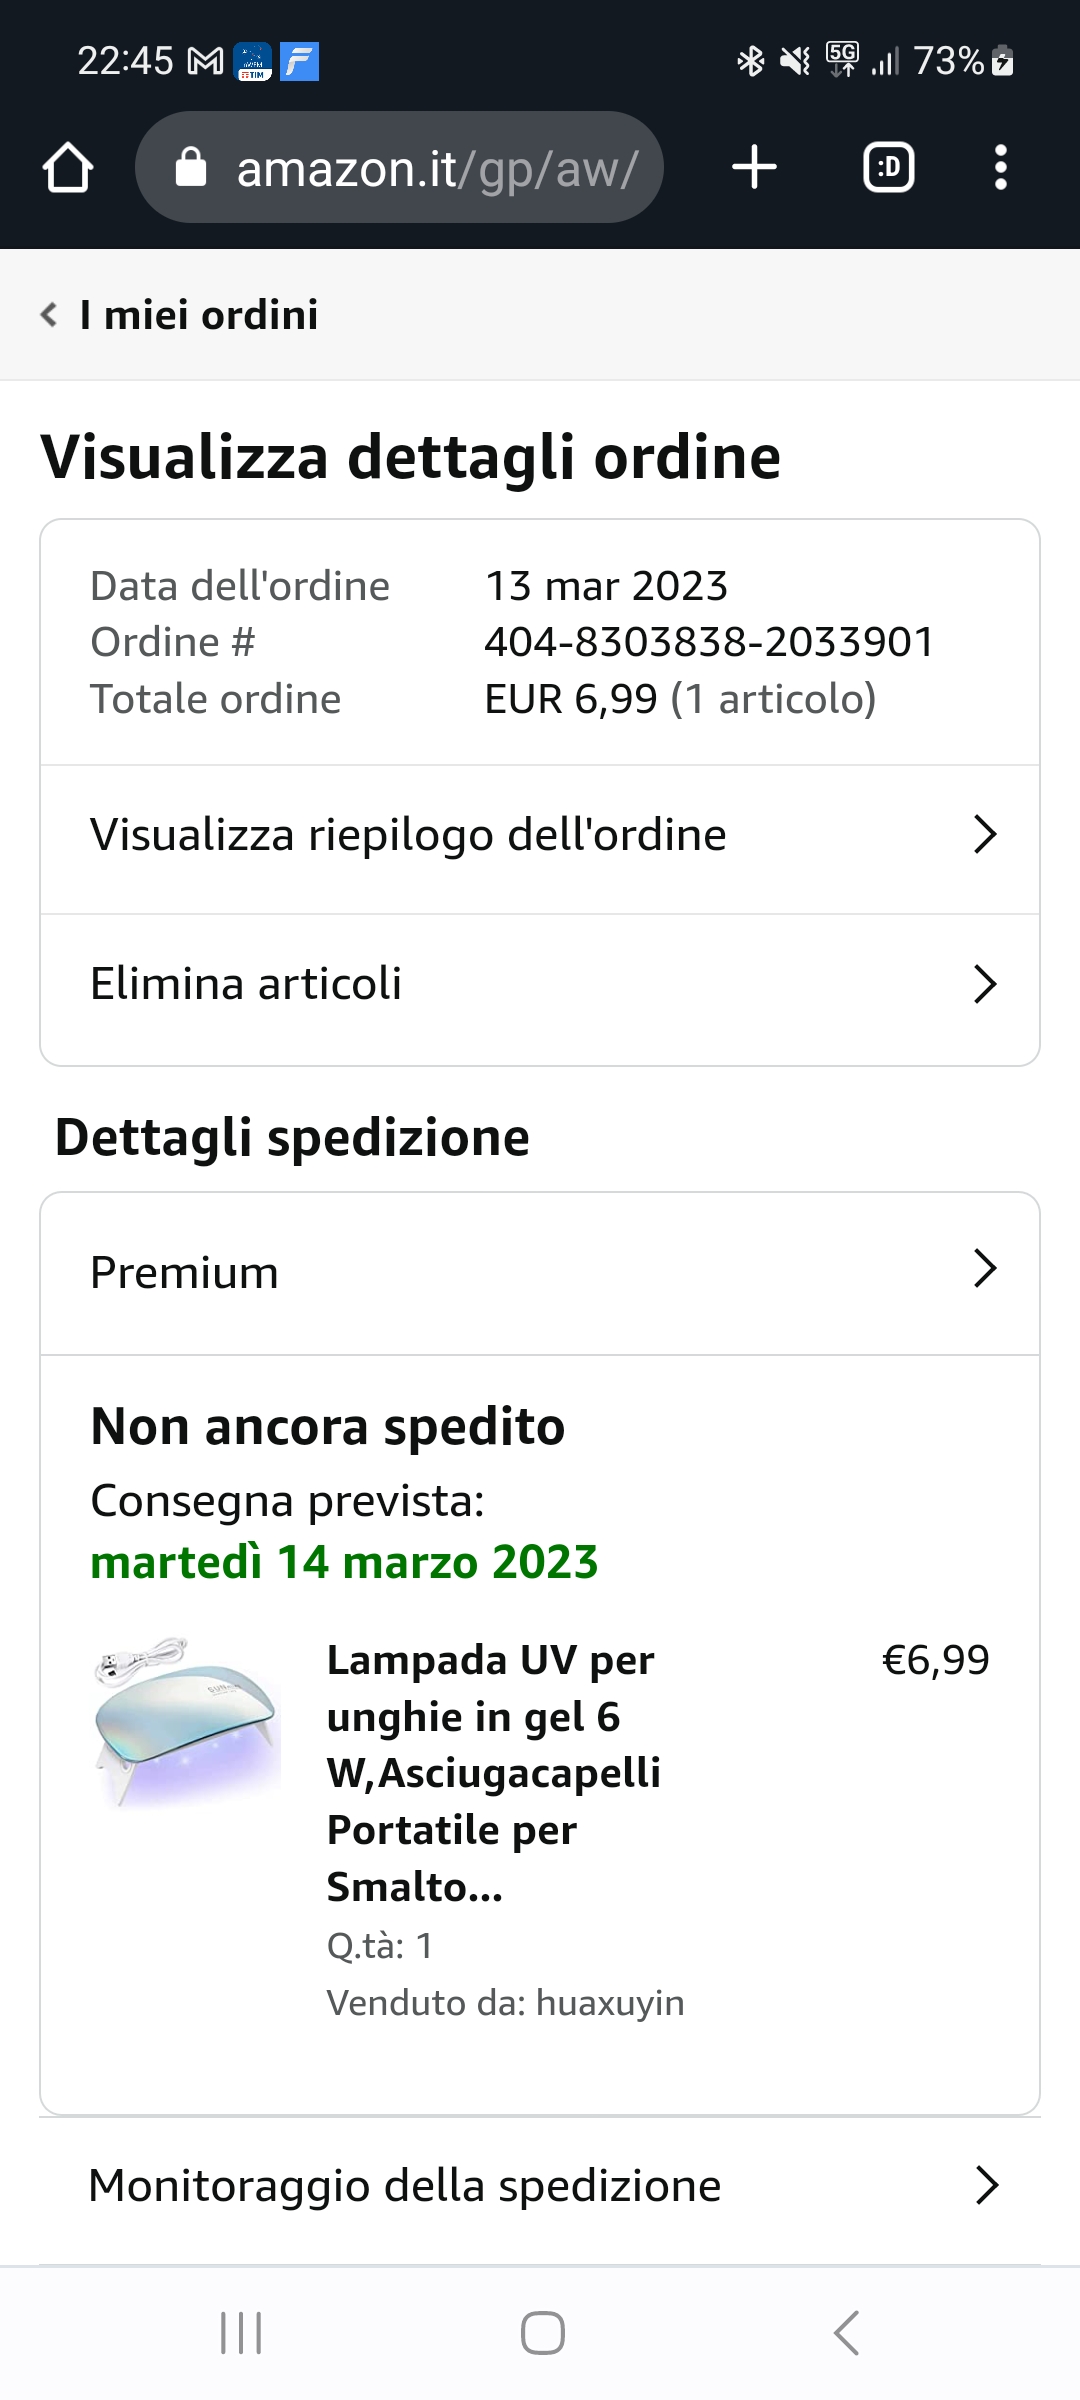
Task: Expand Visualizza riepilogo dell'ordine chevron
Action: point(985,835)
